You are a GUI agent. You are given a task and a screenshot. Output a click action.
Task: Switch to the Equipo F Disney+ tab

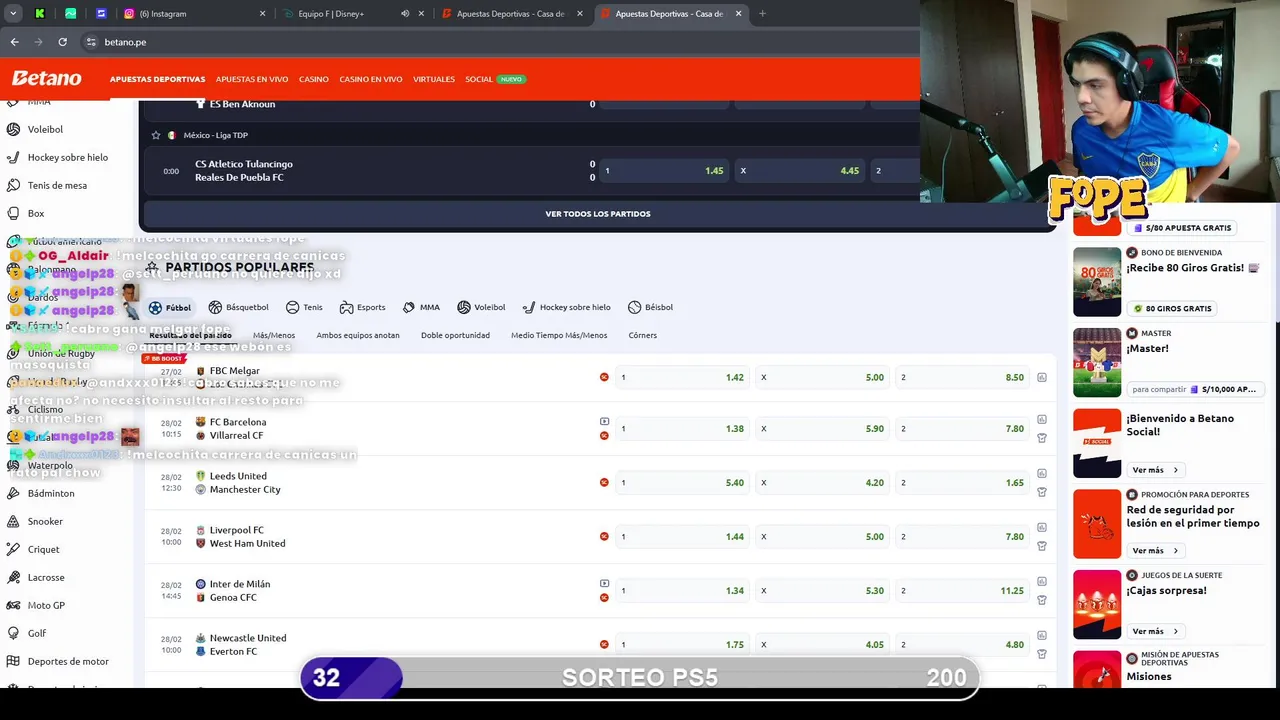tap(342, 14)
